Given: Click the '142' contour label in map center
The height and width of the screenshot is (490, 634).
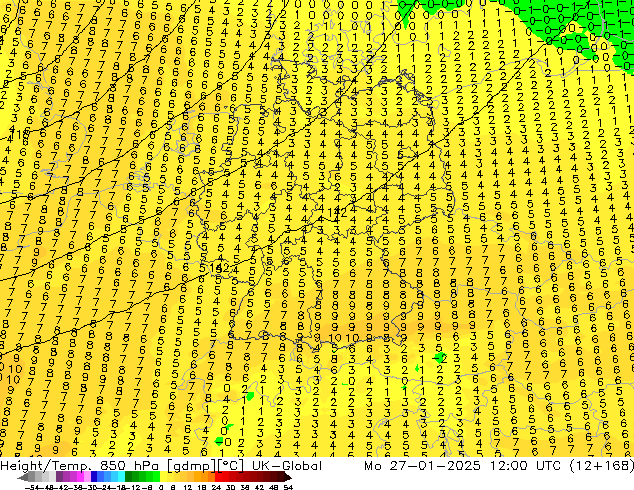Looking at the screenshot, I should [x=336, y=213].
